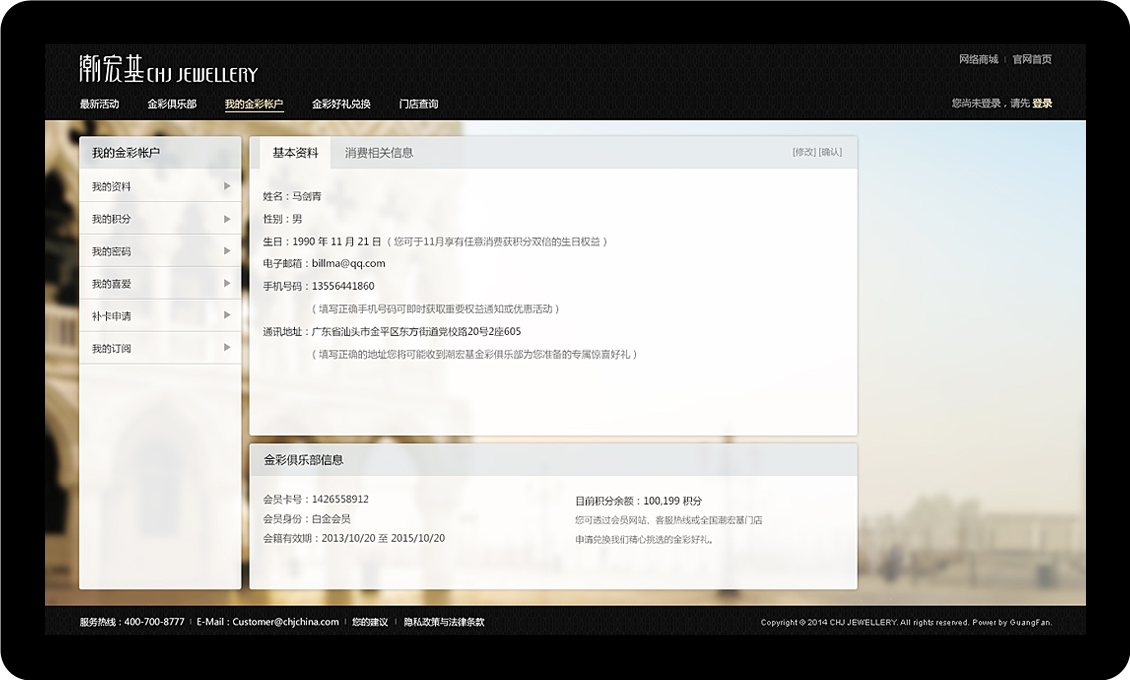
Task: Switch to the 消费相关信息 tab
Action: 379,153
